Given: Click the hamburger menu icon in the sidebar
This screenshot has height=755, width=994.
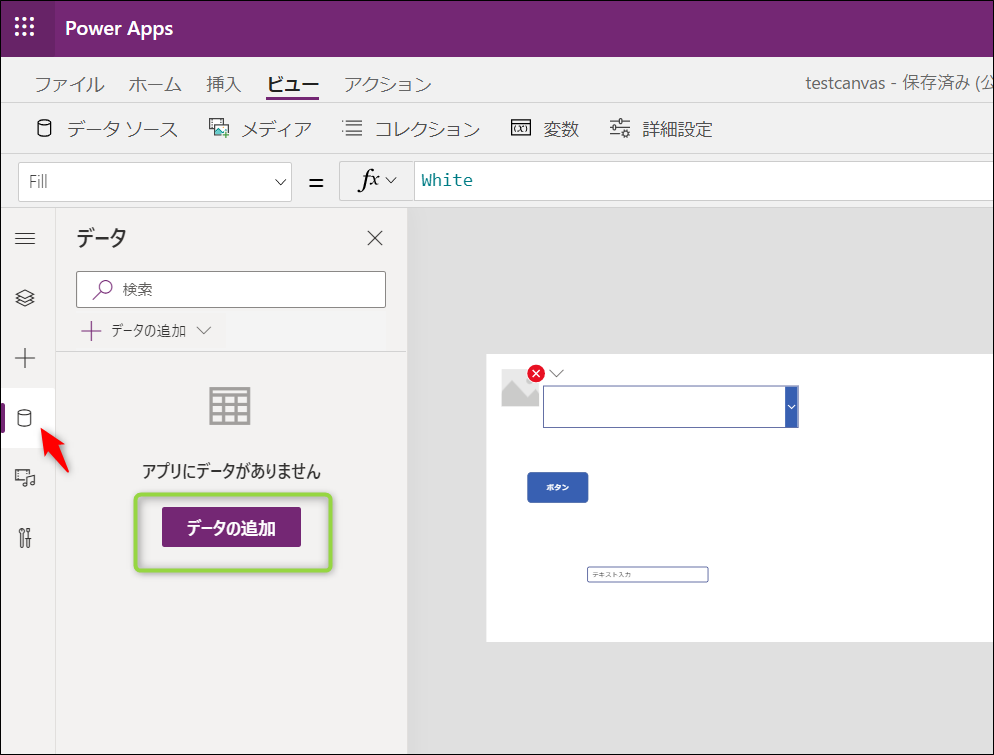Looking at the screenshot, I should pos(25,238).
